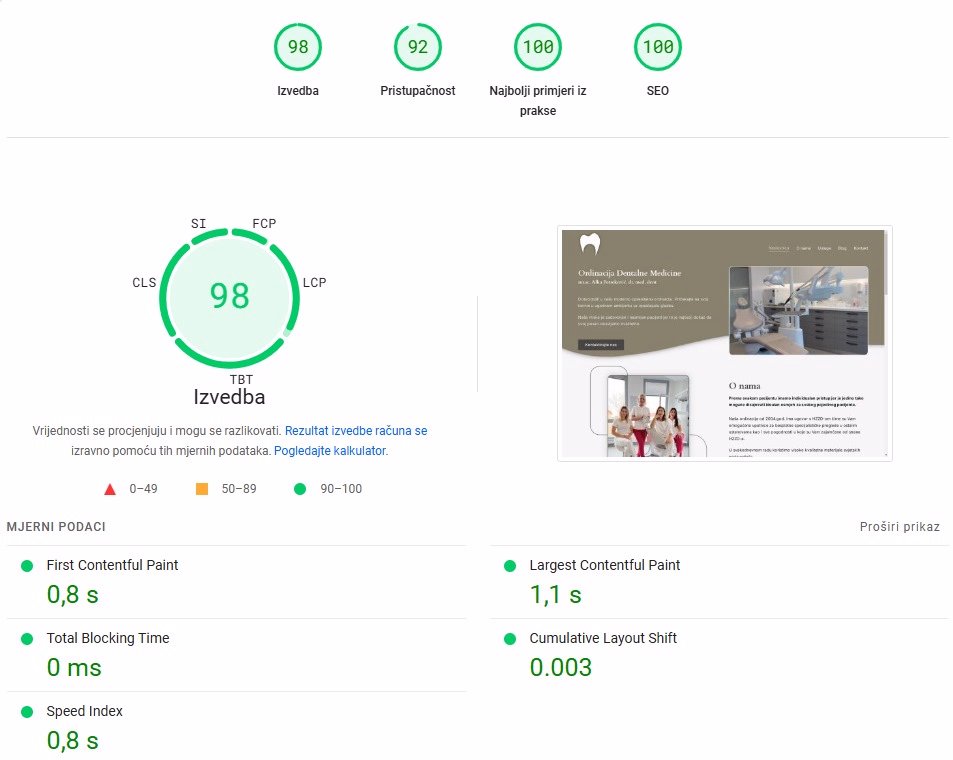Click the SEO score gauge showing 100
This screenshot has height=760, width=953.
[658, 47]
